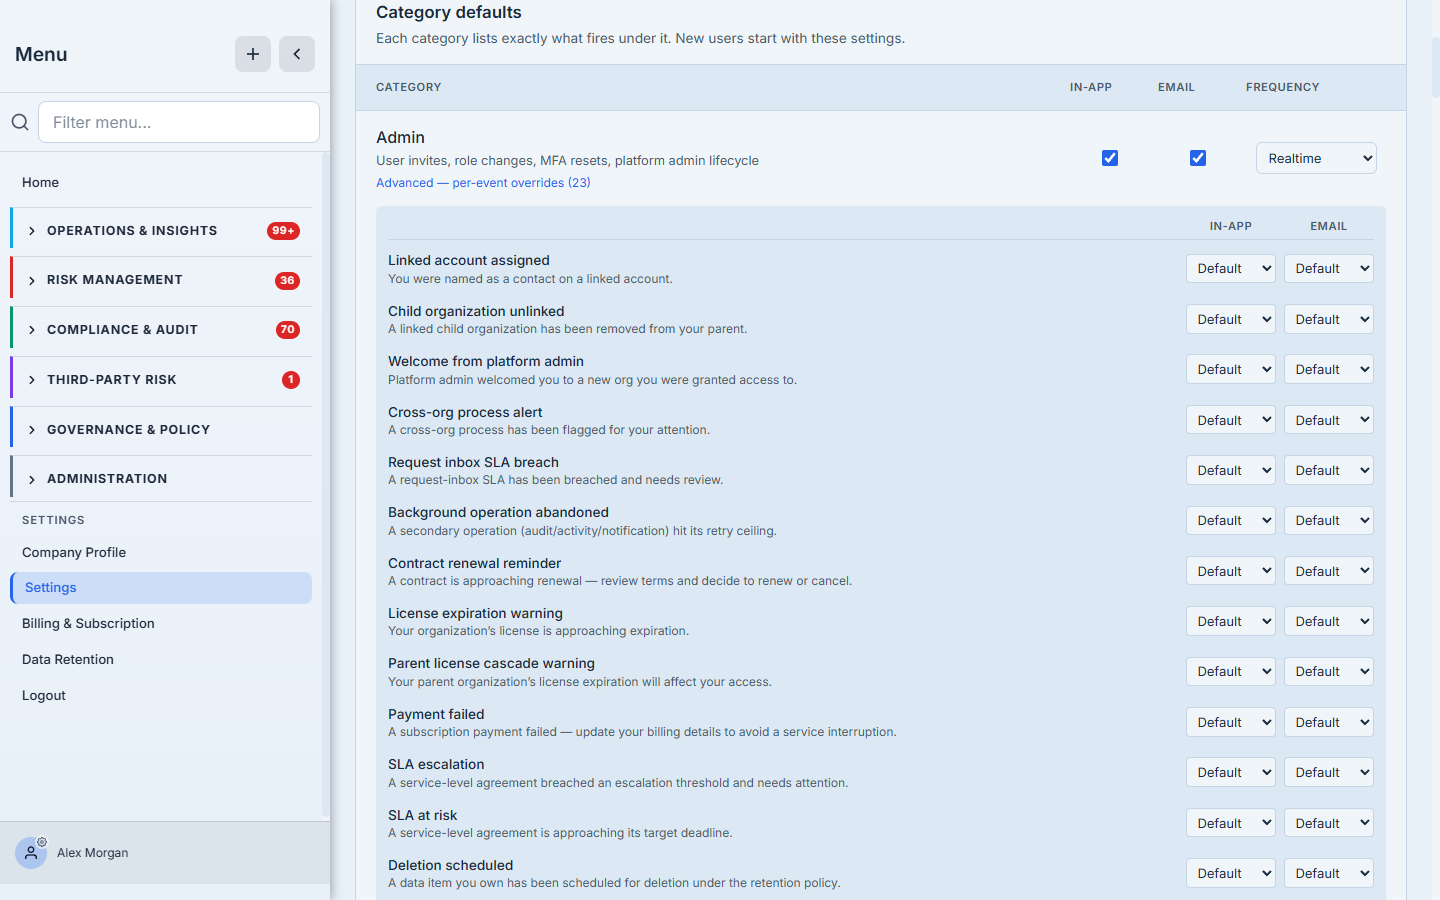Open In-App dropdown for Request inbox SLA breach
Screen dimensions: 1440x900
tap(1231, 470)
